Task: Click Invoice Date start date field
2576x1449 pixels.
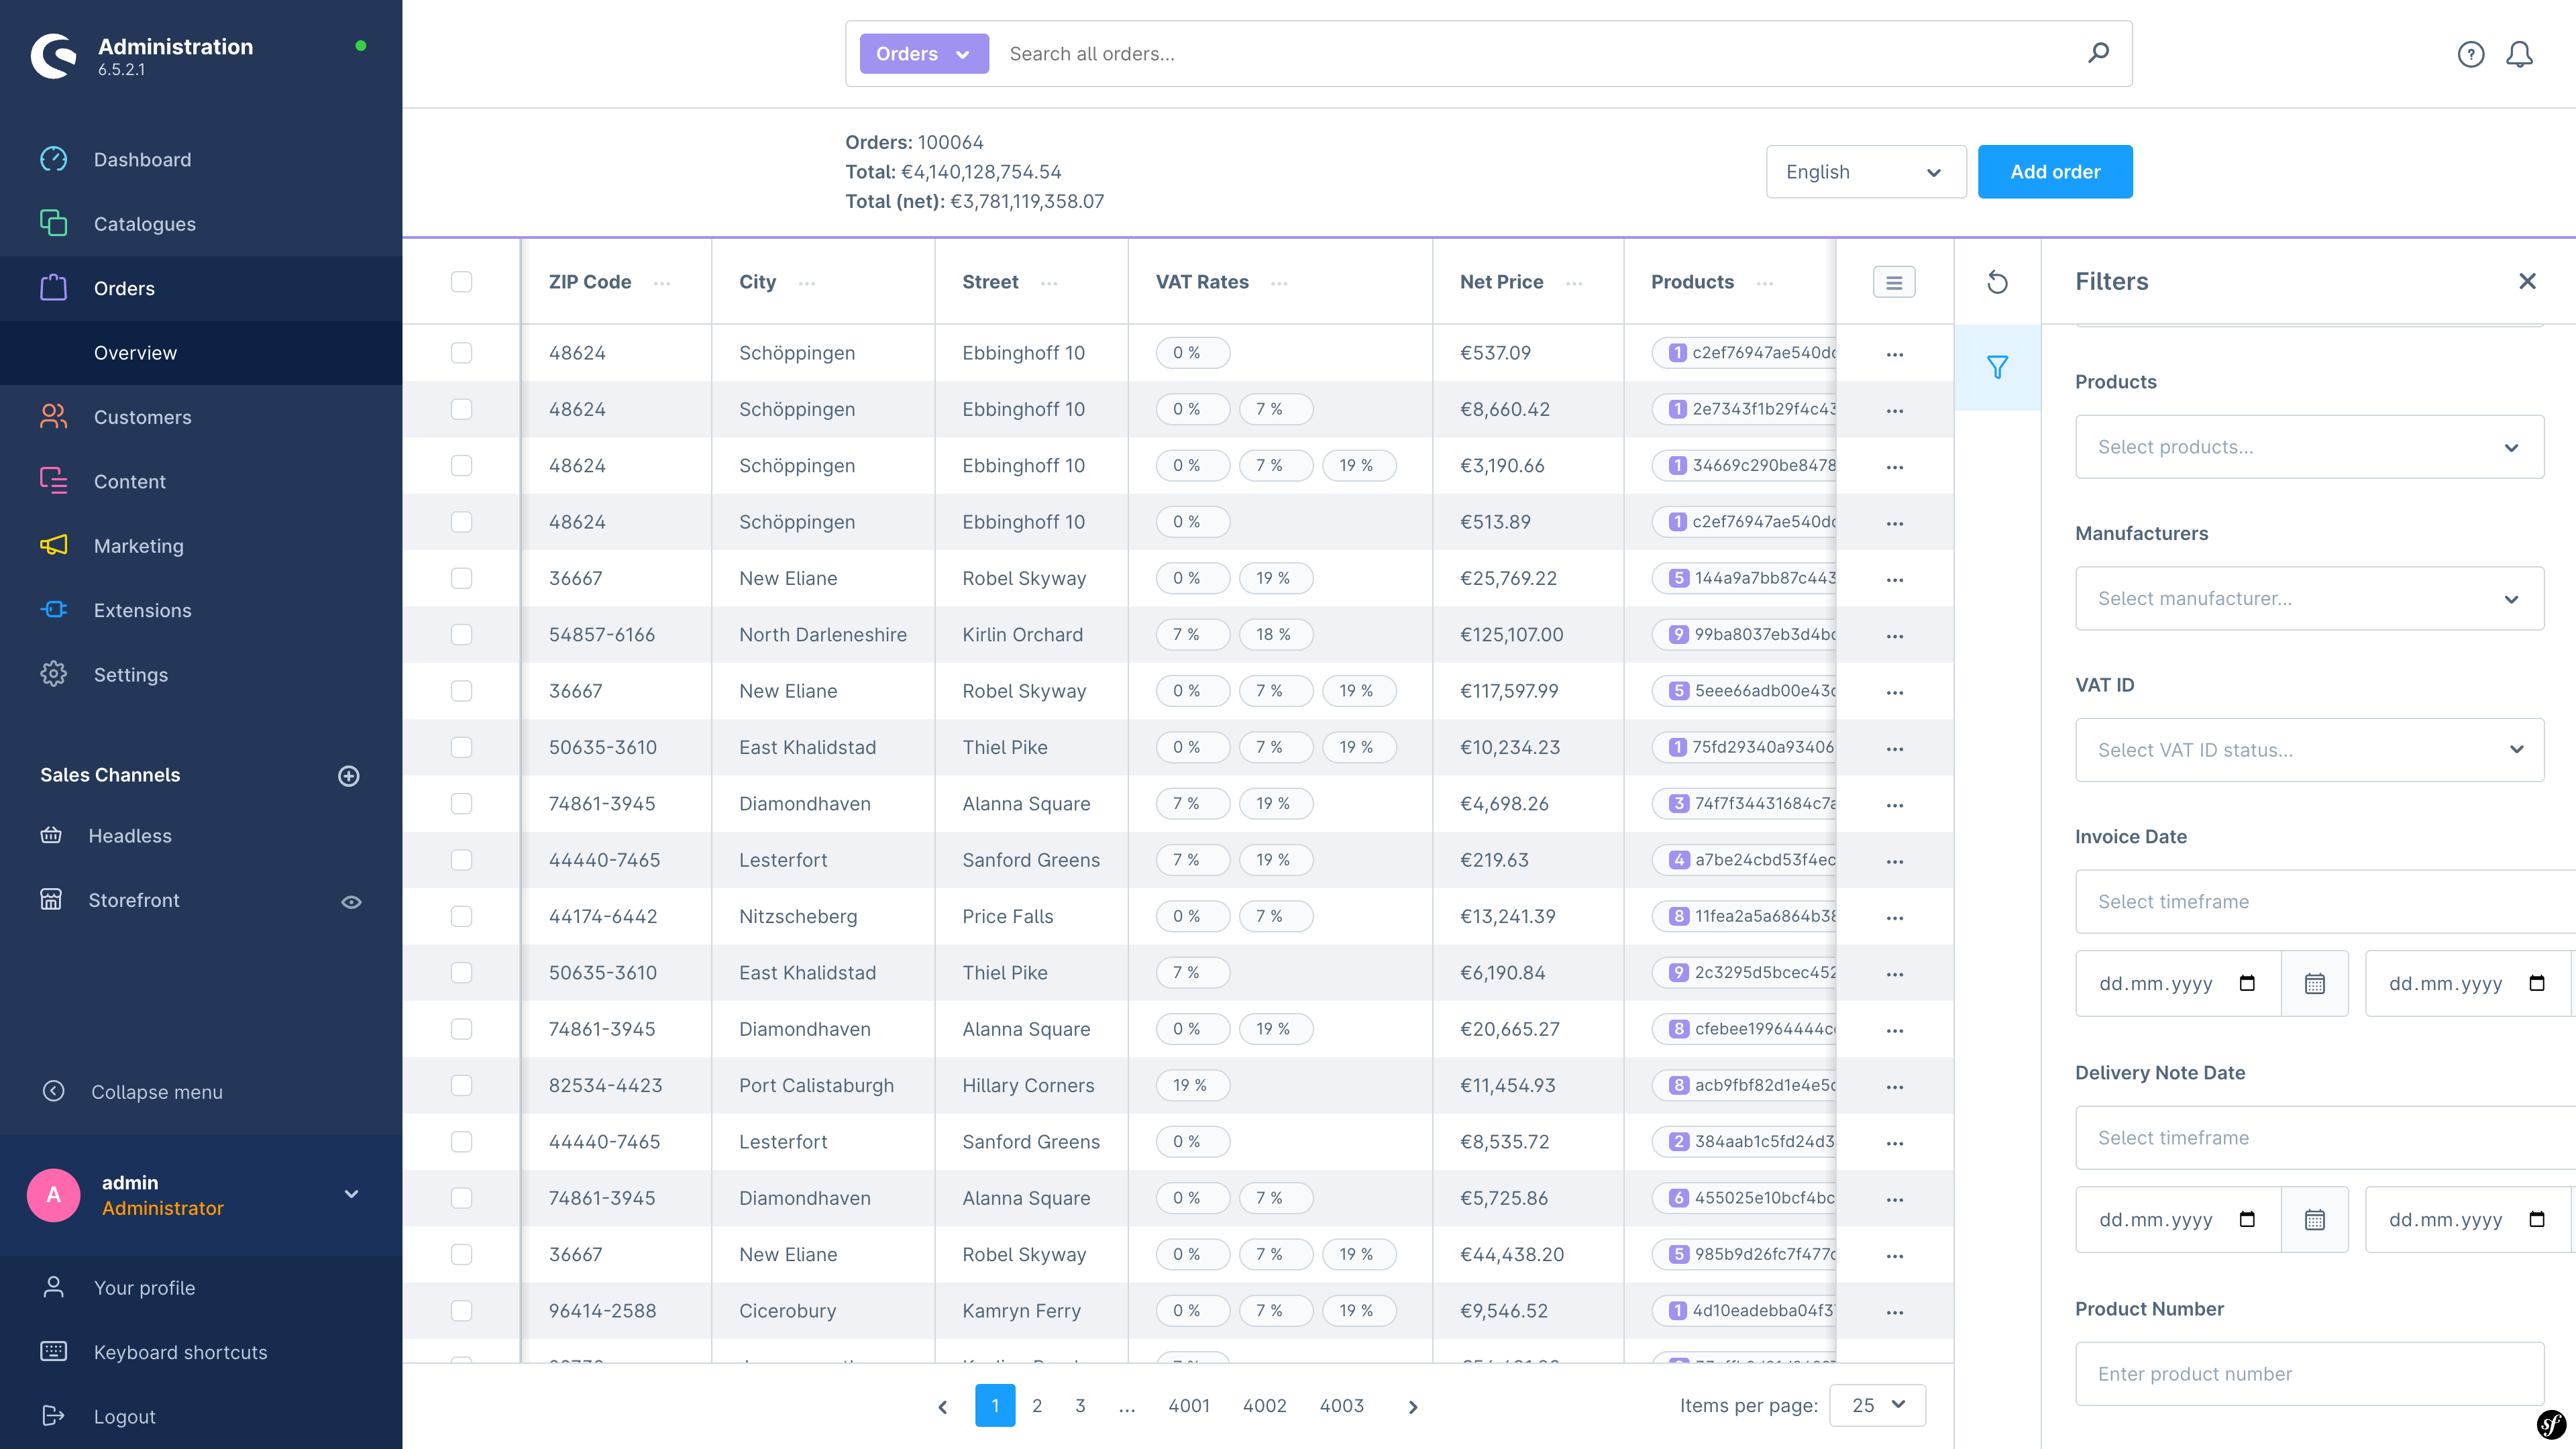Action: tap(2178, 984)
